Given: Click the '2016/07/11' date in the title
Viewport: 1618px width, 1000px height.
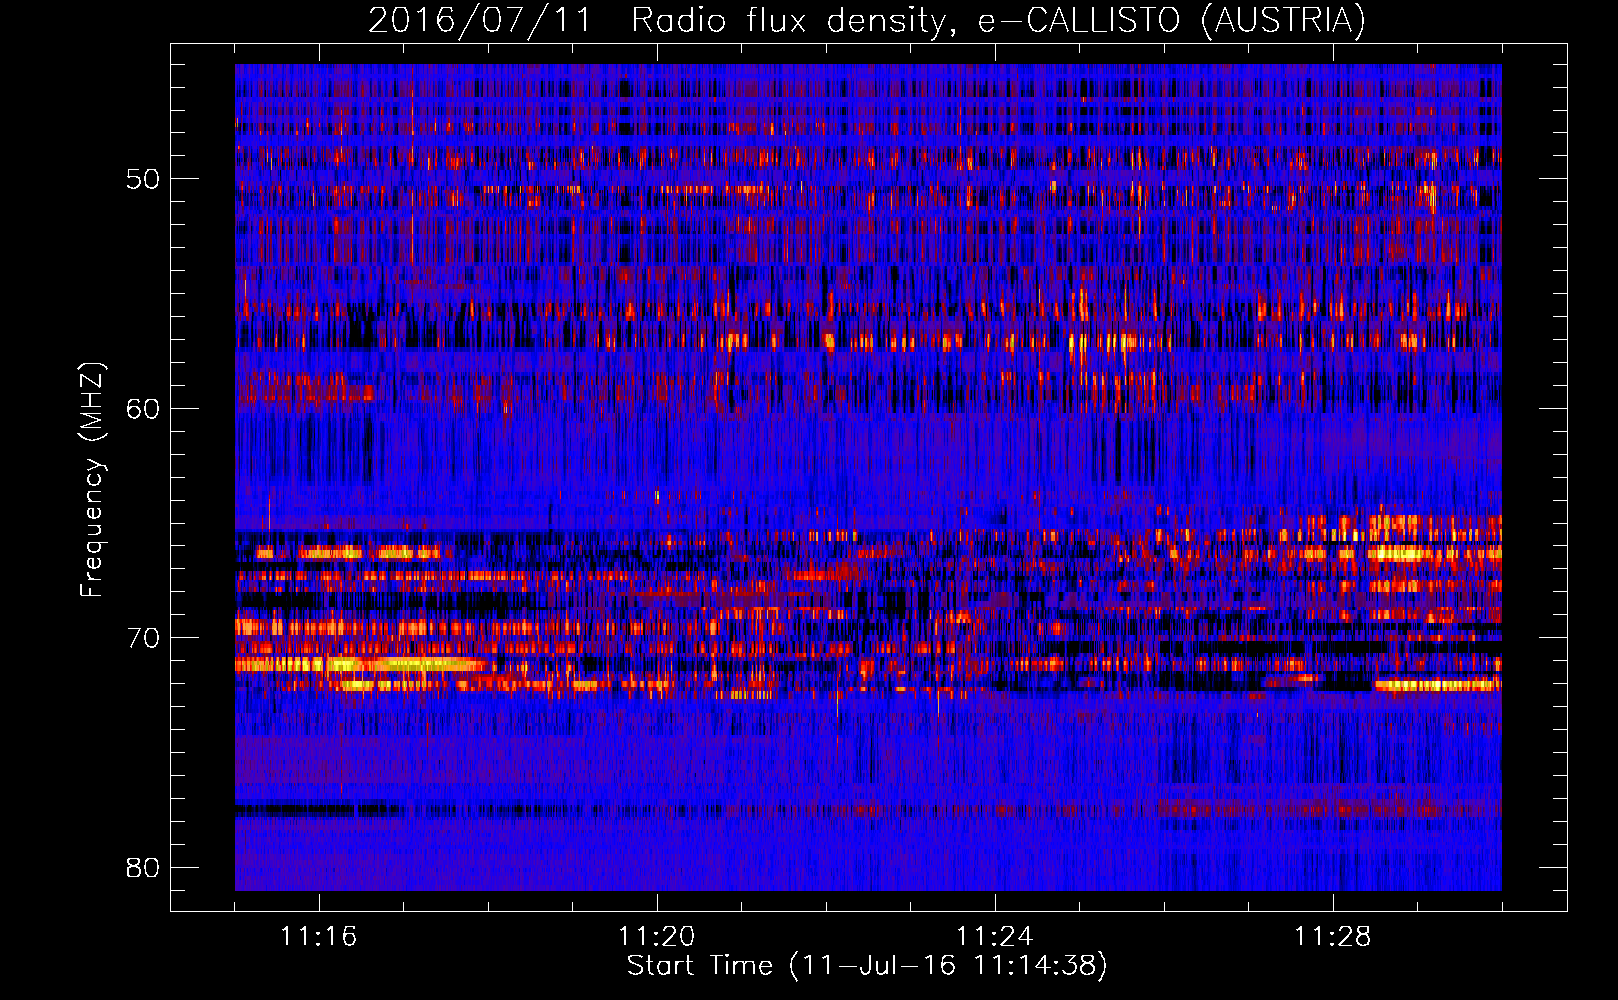Looking at the screenshot, I should coord(481,21).
